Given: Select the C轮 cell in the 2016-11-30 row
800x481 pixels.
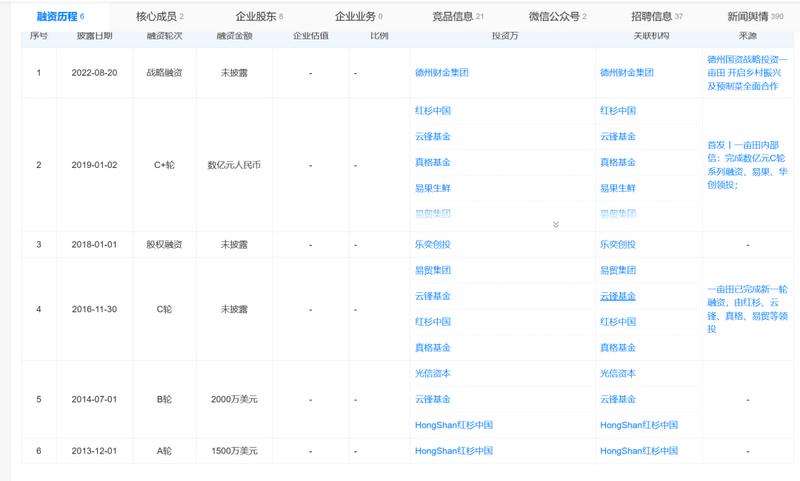Looking at the screenshot, I should pyautogui.click(x=164, y=309).
